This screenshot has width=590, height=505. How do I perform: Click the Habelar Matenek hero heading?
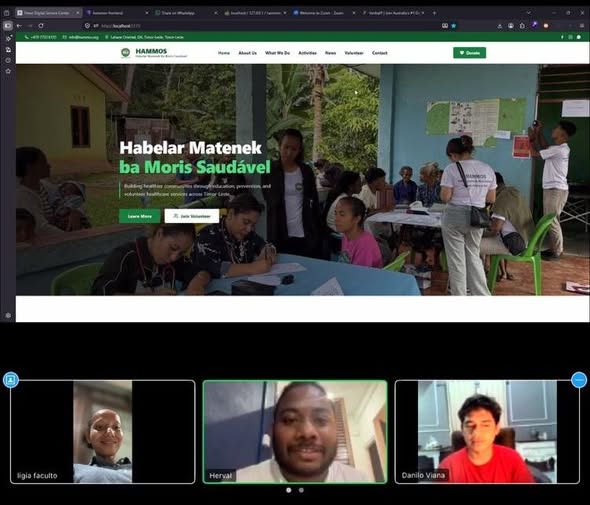pos(190,148)
